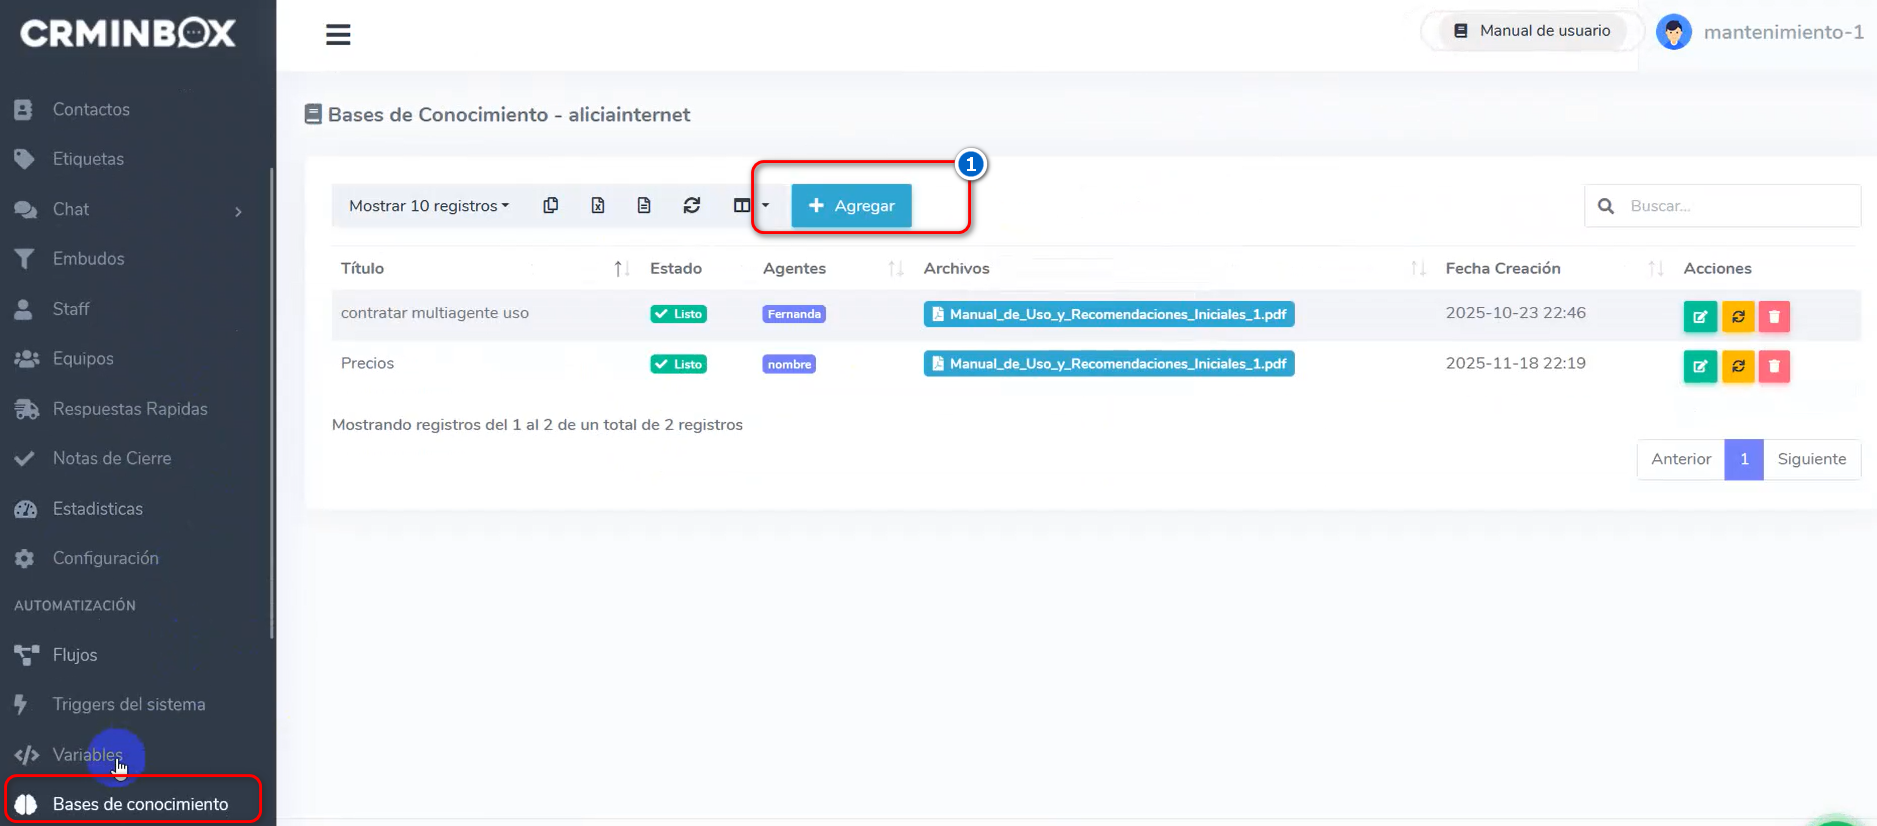Click the Buscar search field

(1738, 206)
